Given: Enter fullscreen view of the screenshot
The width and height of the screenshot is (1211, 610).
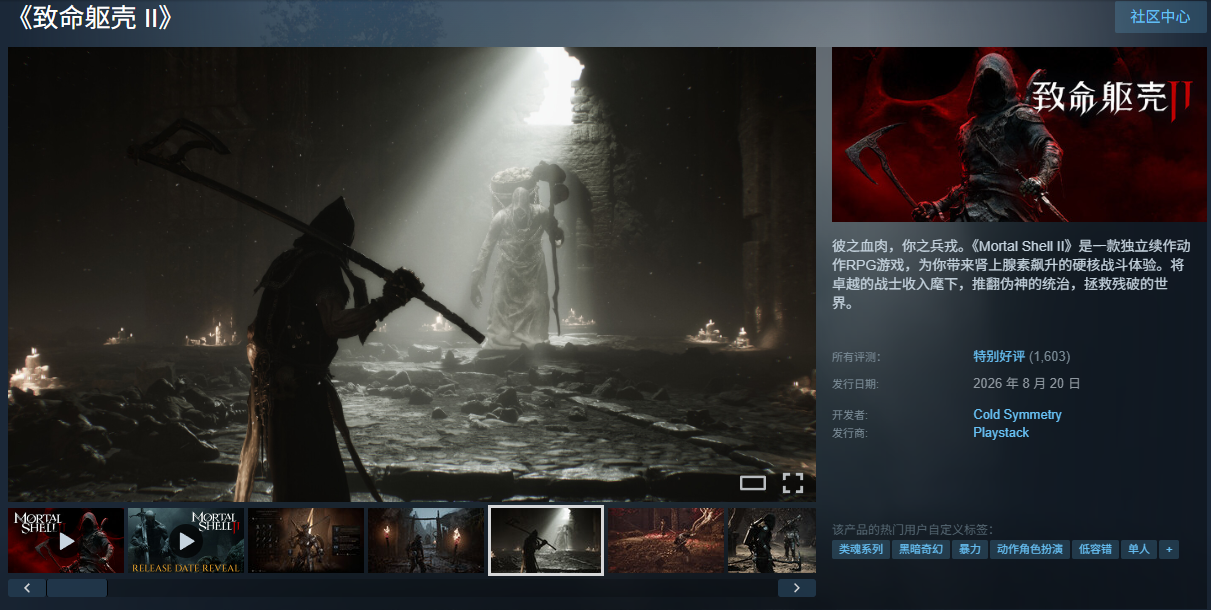Looking at the screenshot, I should pyautogui.click(x=793, y=484).
